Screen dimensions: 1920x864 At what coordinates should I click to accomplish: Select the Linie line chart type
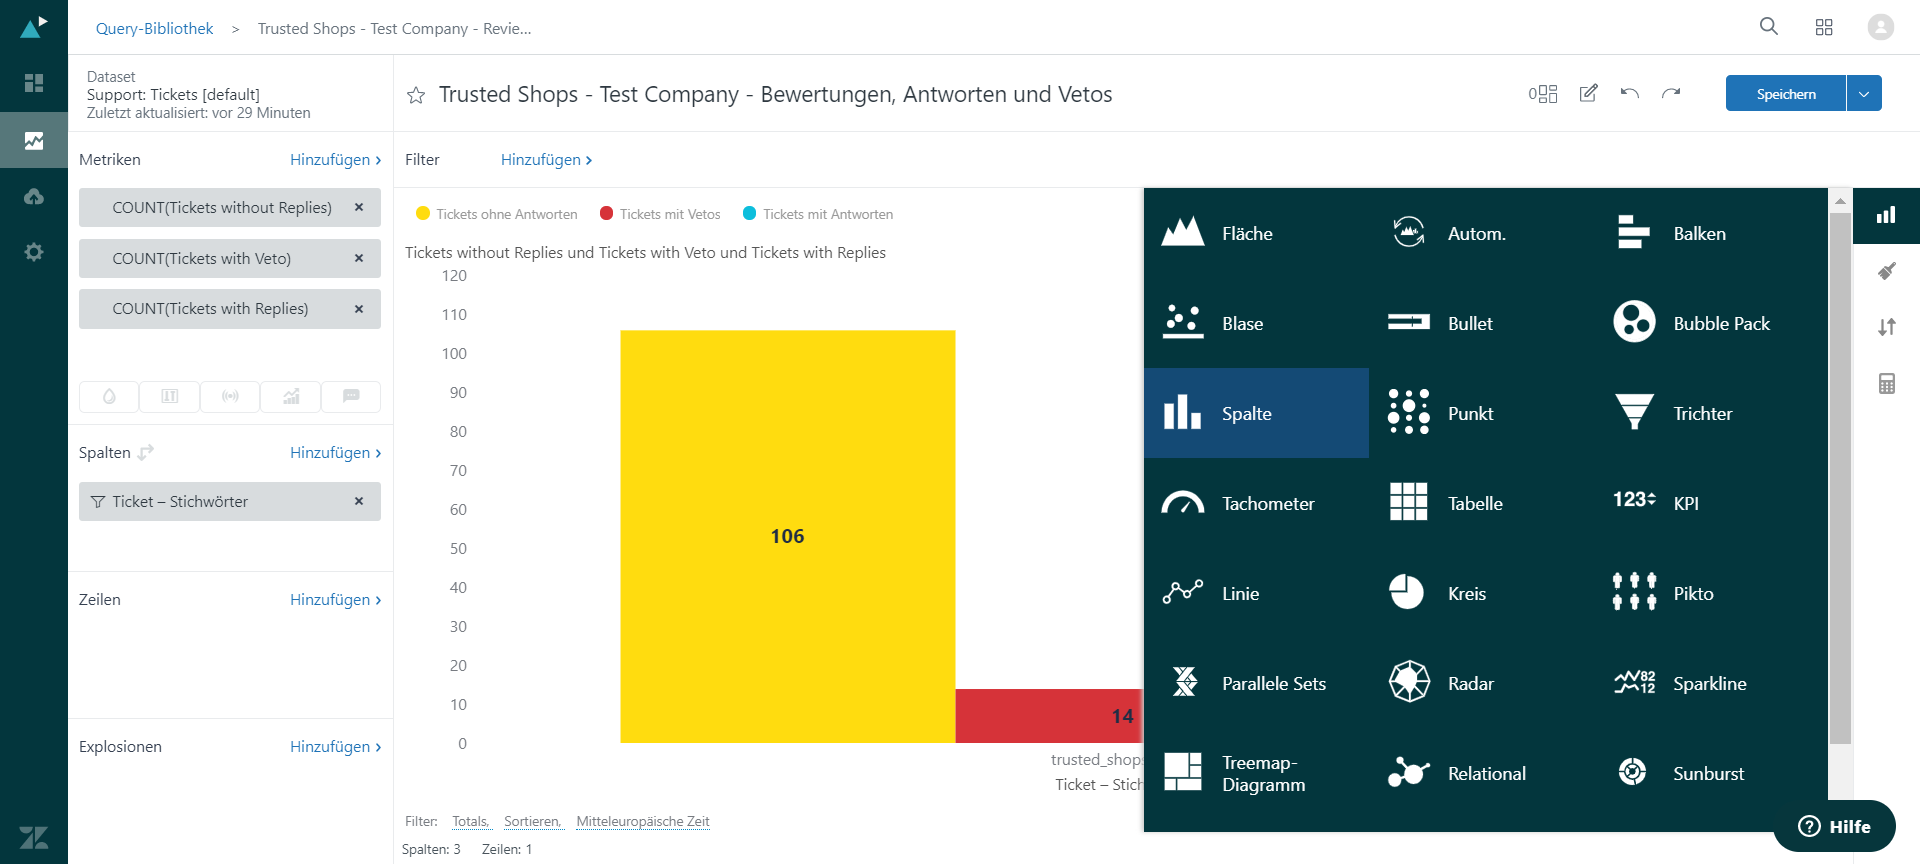[x=1256, y=593]
